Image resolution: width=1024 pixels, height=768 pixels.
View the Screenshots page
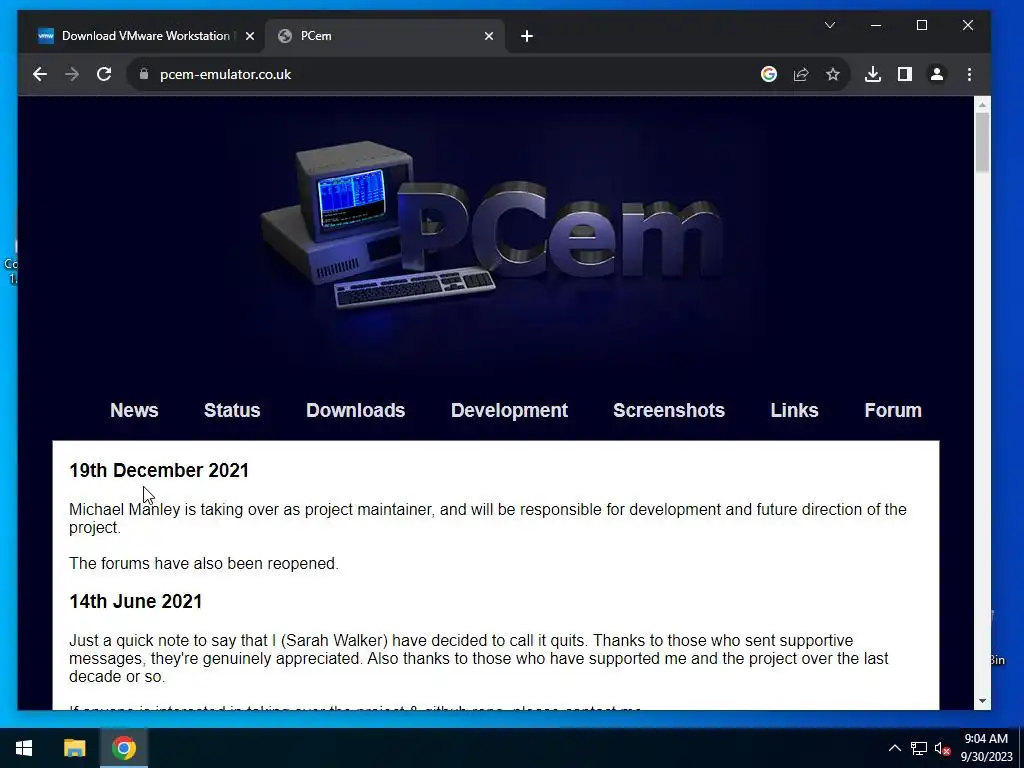point(669,410)
